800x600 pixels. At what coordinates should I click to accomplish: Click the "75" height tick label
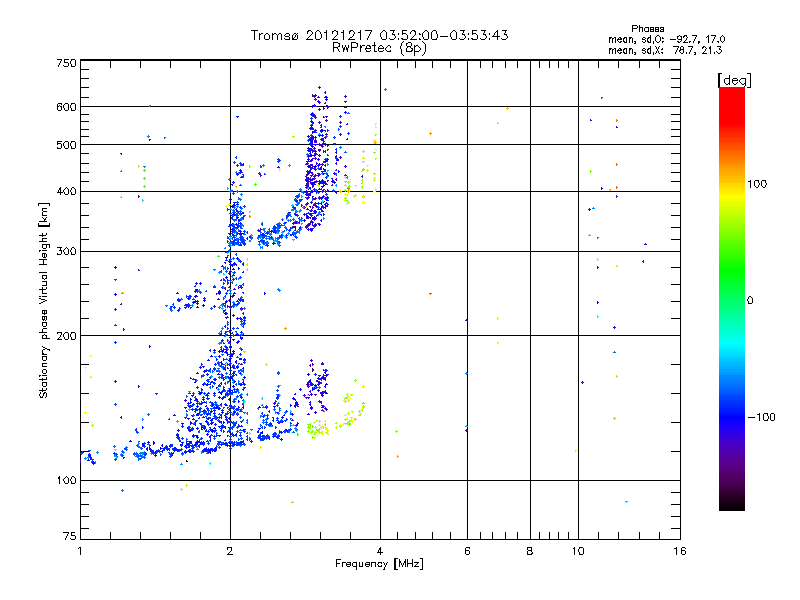pyautogui.click(x=70, y=536)
